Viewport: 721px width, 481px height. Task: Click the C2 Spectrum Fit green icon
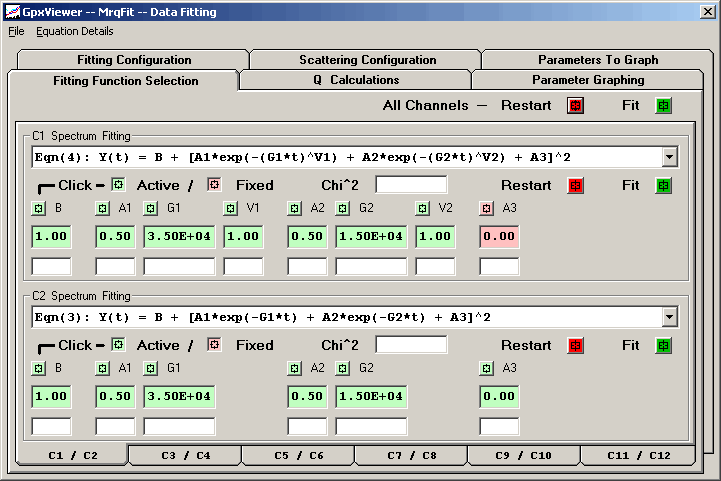tap(663, 345)
